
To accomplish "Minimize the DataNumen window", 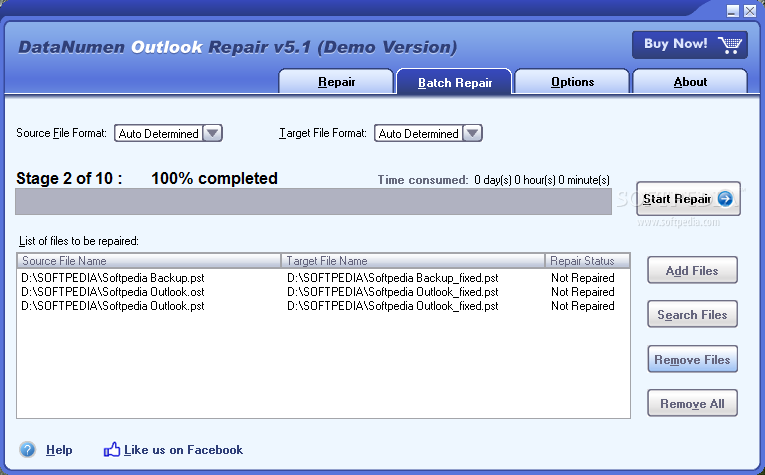I will pyautogui.click(x=733, y=11).
